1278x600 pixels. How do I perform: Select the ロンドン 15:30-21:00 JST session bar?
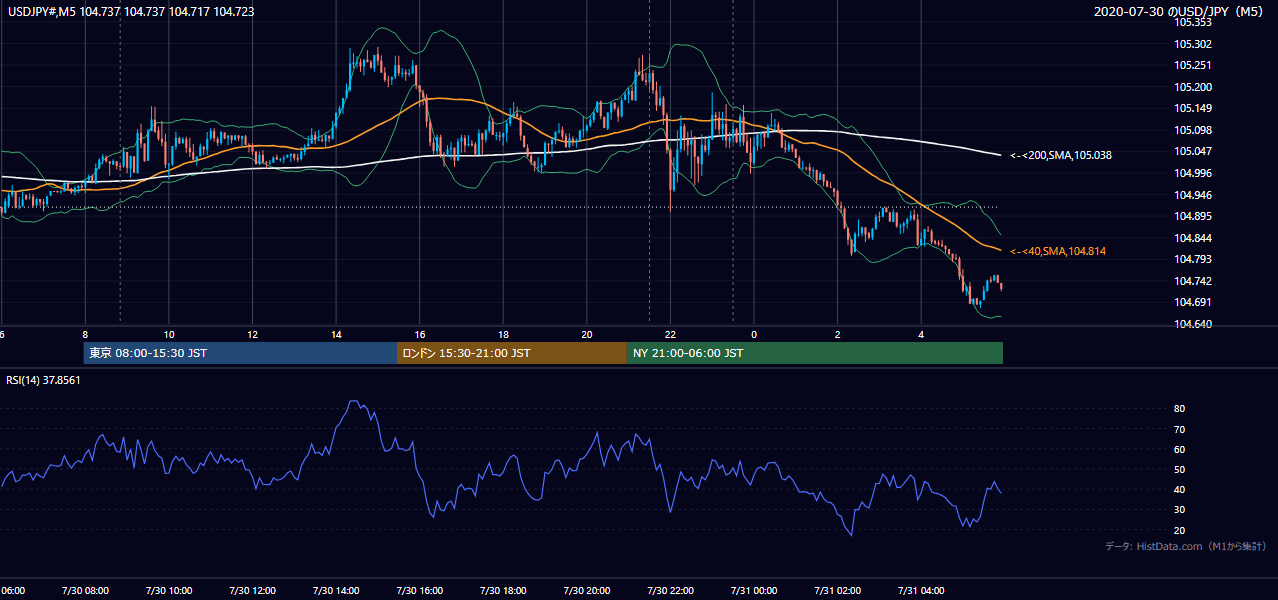point(512,353)
